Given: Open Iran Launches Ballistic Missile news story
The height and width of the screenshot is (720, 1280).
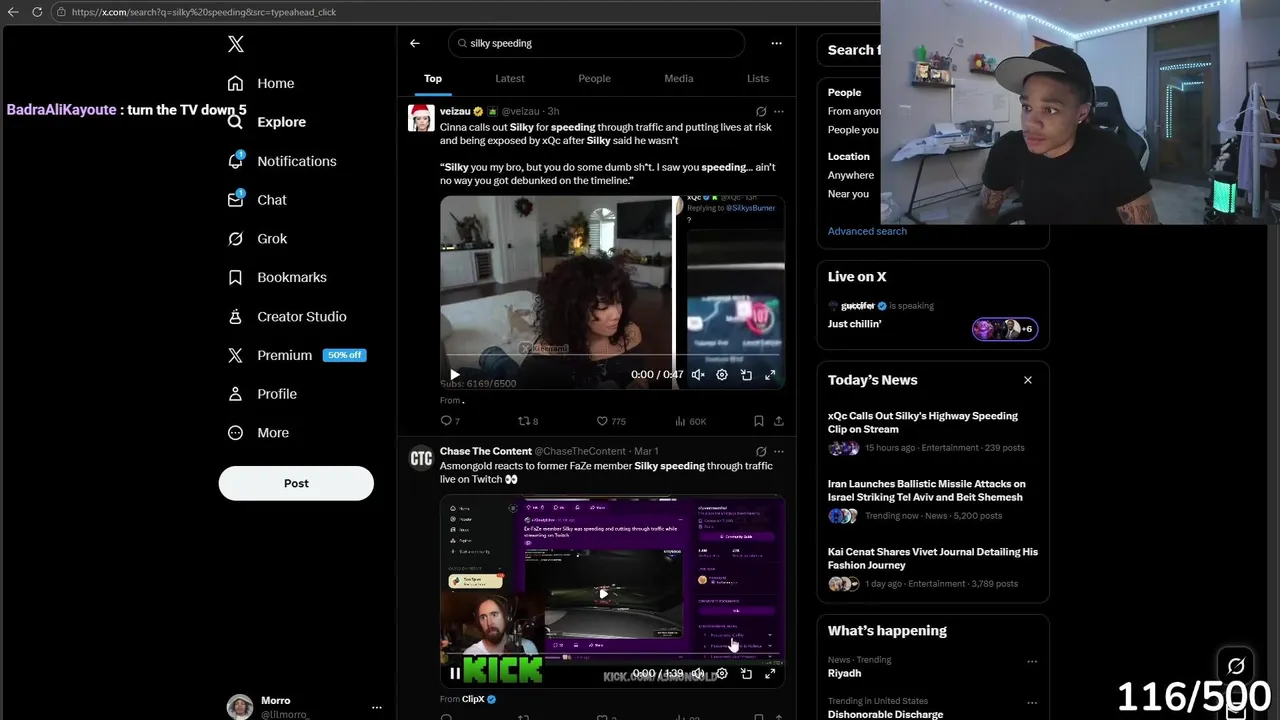Looking at the screenshot, I should pos(932,499).
